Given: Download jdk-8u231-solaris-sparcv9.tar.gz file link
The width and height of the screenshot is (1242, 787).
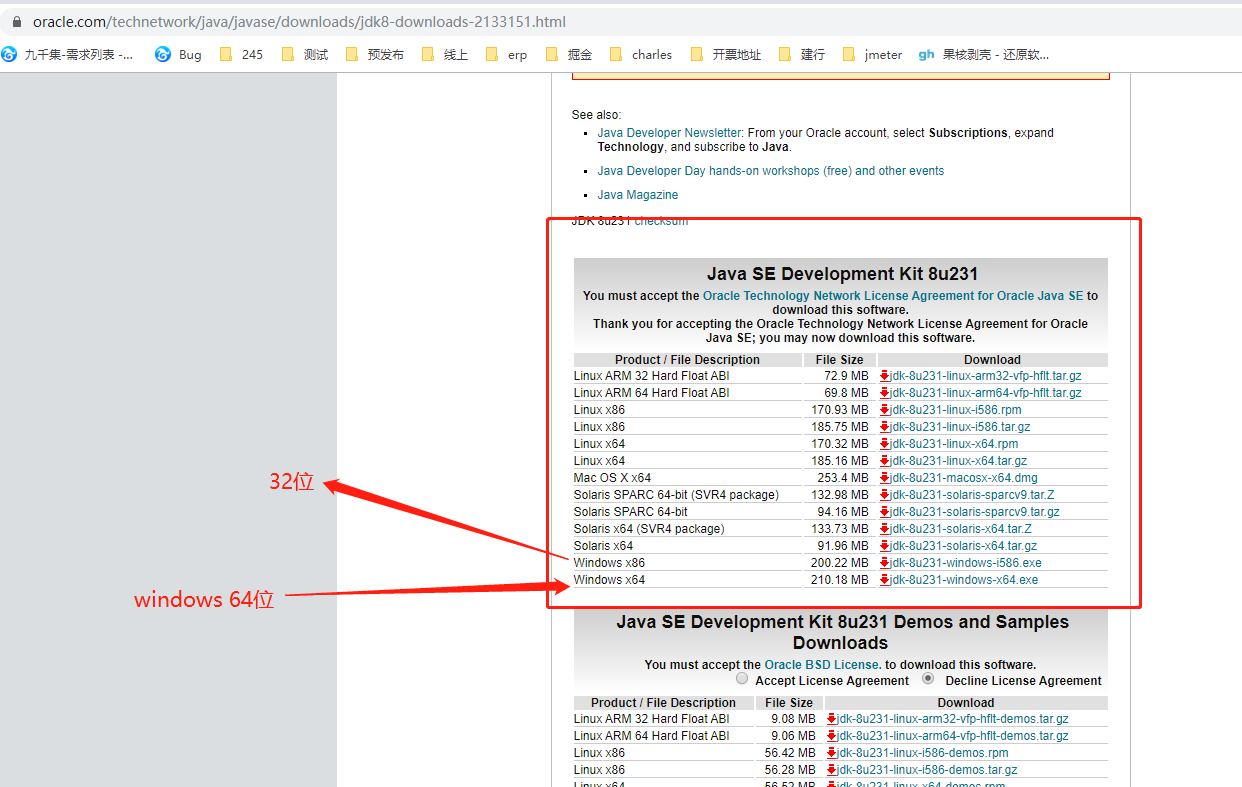Looking at the screenshot, I should point(975,512).
